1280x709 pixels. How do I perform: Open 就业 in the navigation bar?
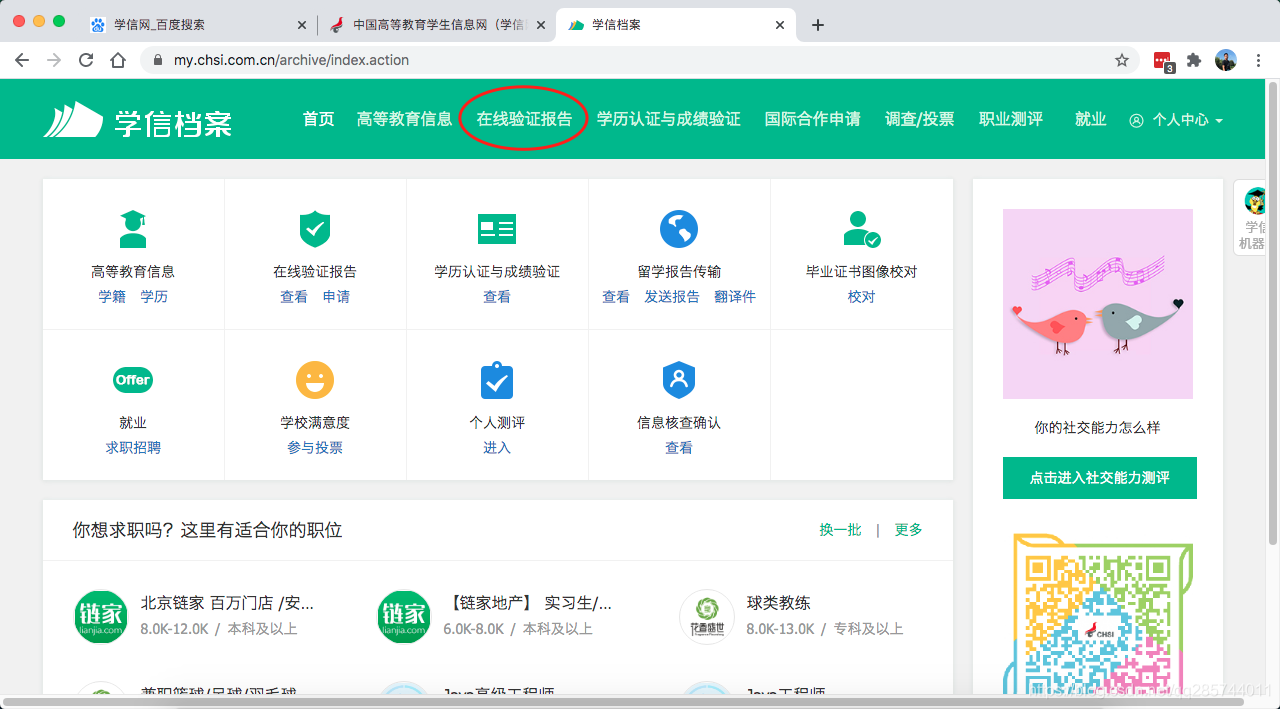pyautogui.click(x=1091, y=119)
